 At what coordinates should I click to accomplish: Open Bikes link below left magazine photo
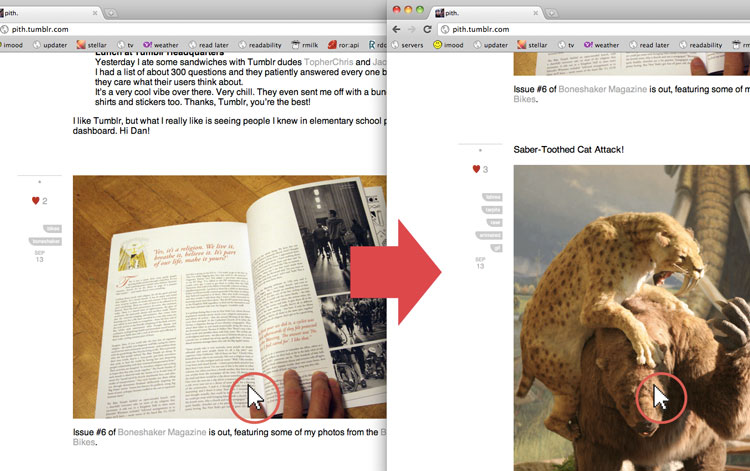pyautogui.click(x=84, y=442)
